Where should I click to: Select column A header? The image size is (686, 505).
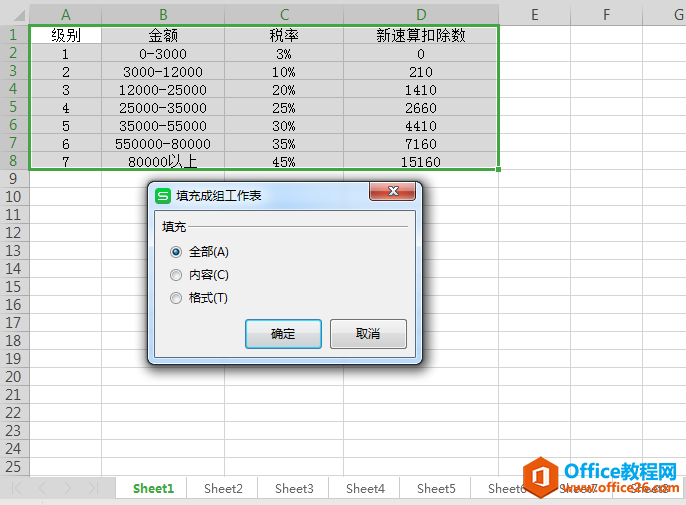pyautogui.click(x=66, y=15)
